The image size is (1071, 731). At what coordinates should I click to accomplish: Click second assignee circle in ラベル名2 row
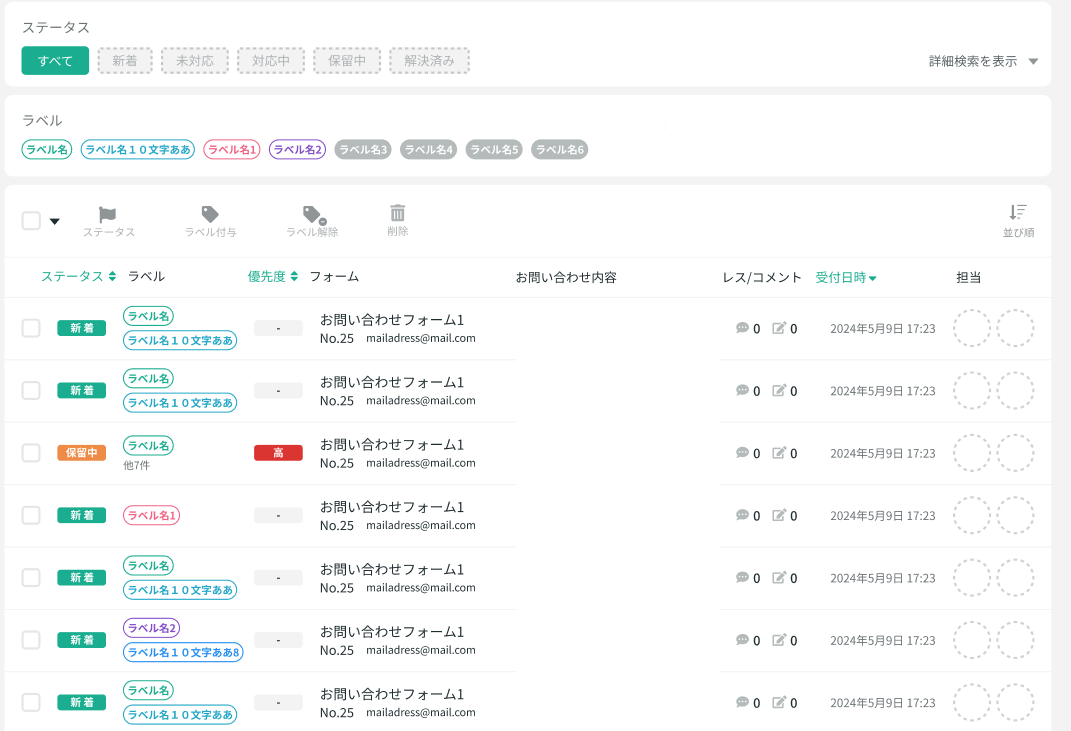point(1015,640)
